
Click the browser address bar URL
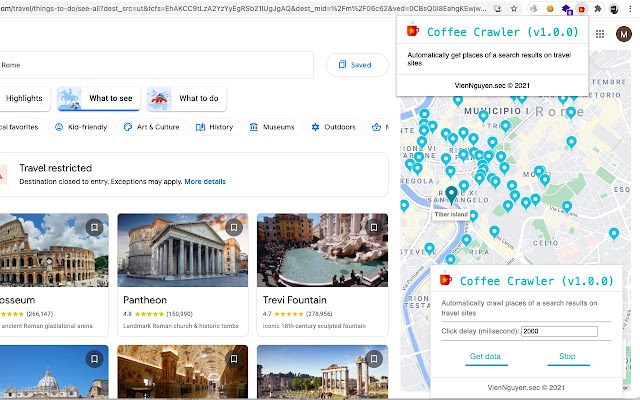click(243, 9)
